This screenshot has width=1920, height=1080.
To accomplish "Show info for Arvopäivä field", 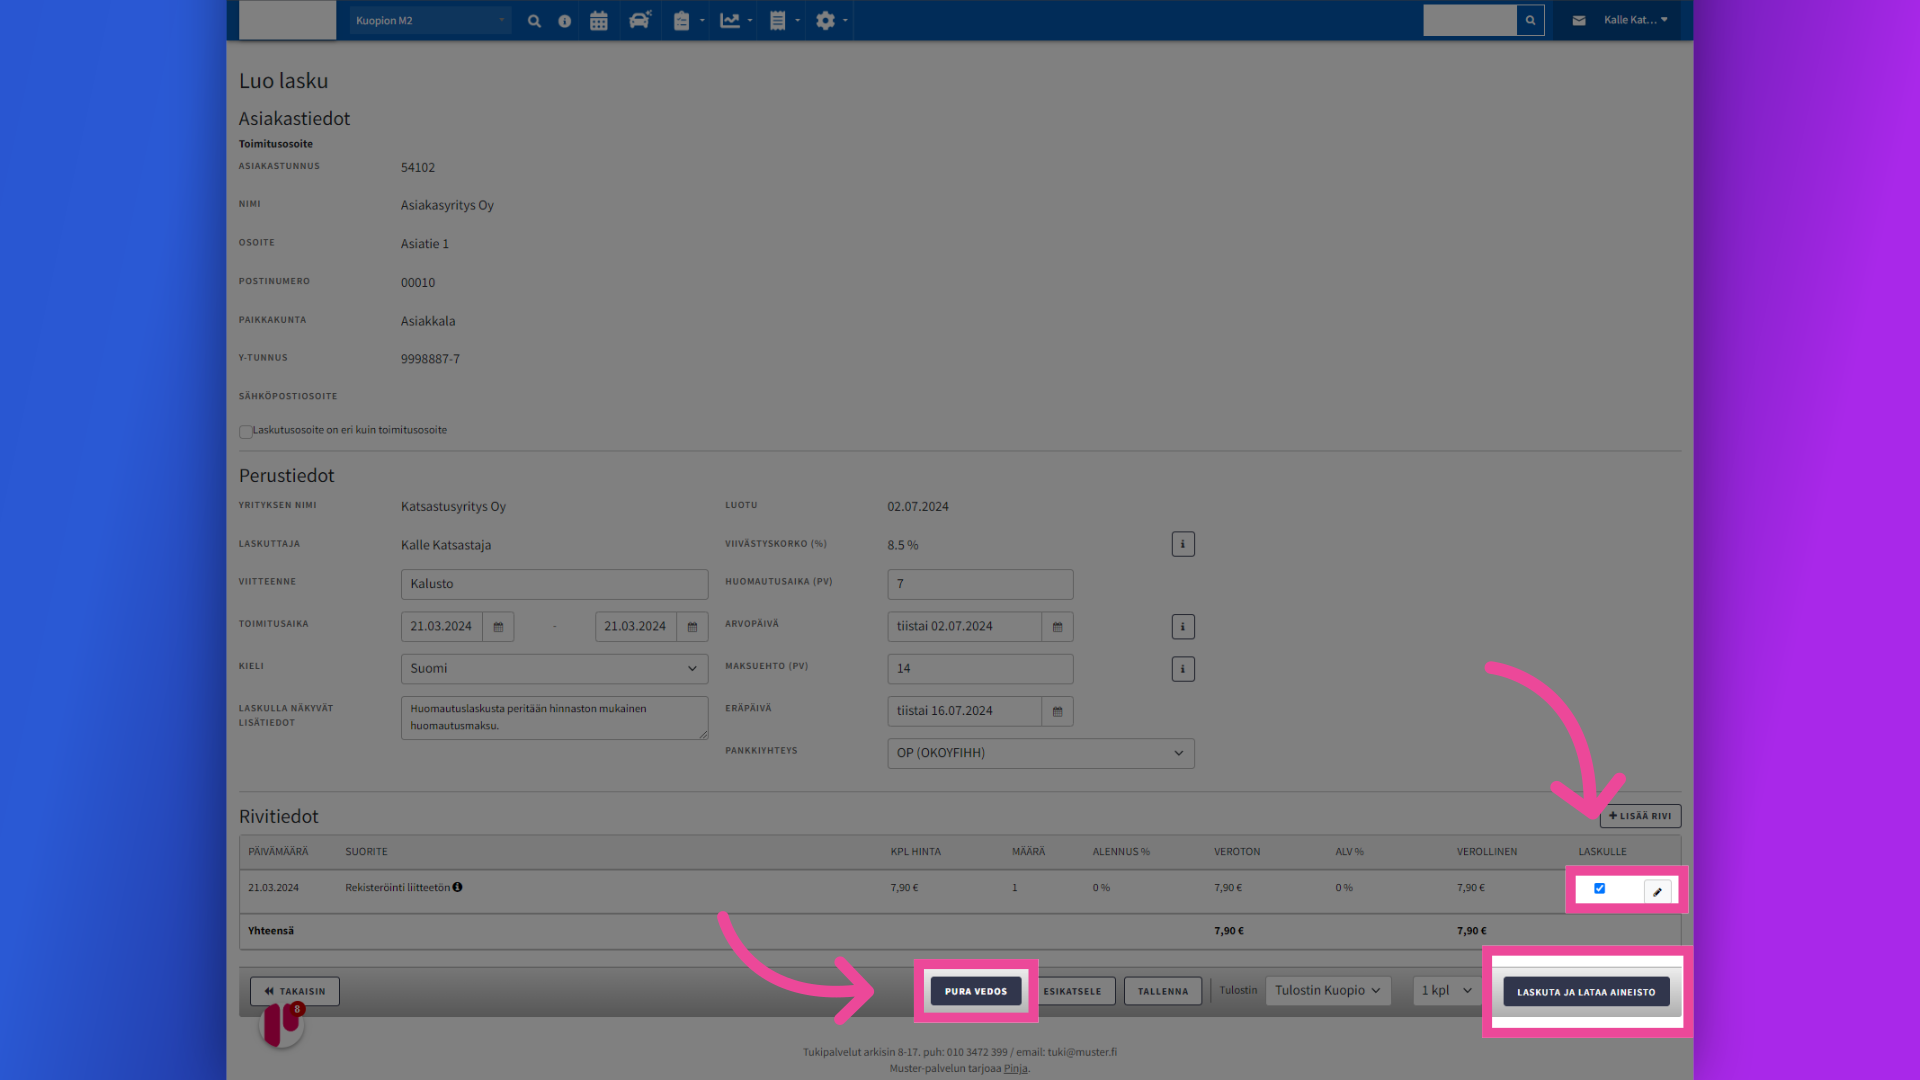I will pos(1183,627).
